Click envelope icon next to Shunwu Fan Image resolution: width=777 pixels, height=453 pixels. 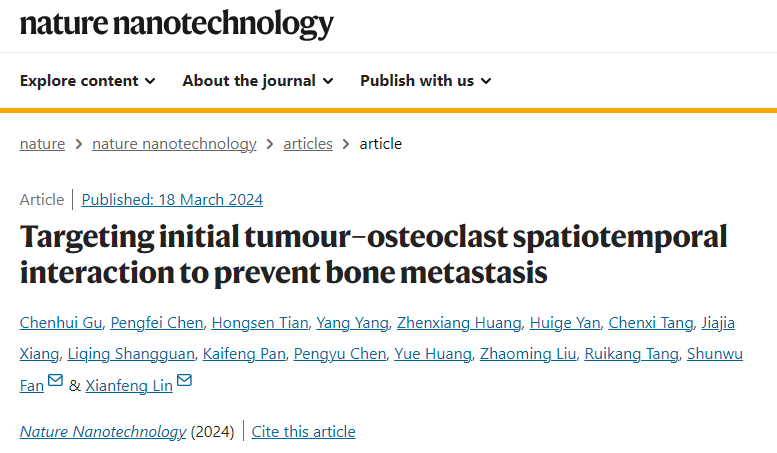coord(55,382)
